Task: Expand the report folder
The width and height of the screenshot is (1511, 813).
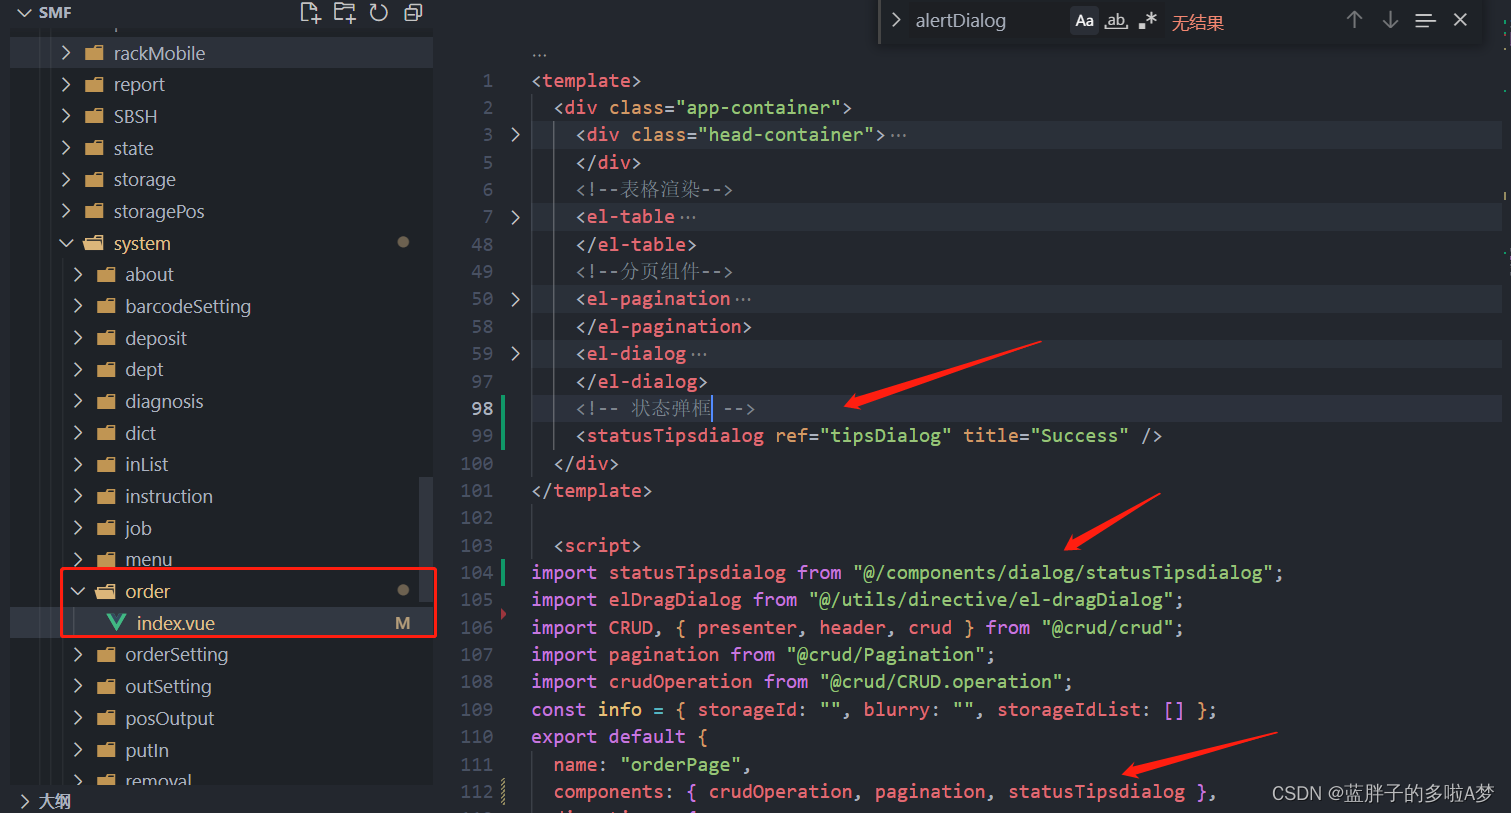Action: tap(66, 85)
